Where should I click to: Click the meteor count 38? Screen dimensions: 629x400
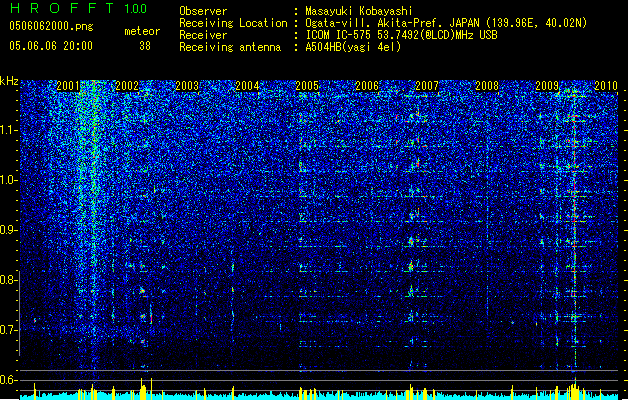tap(145, 46)
